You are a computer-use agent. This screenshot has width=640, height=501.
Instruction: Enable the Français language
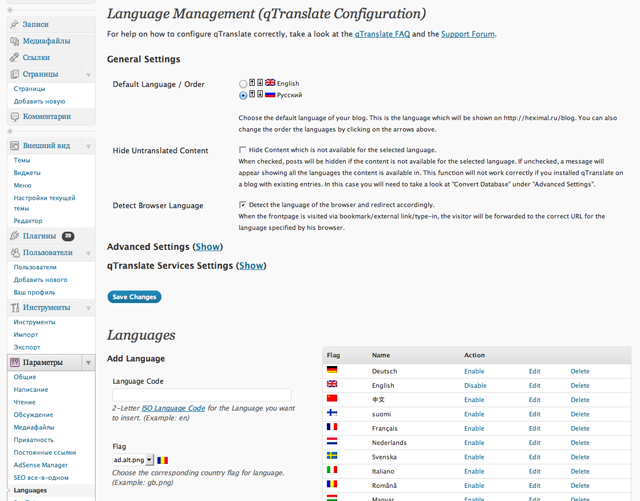(x=474, y=428)
